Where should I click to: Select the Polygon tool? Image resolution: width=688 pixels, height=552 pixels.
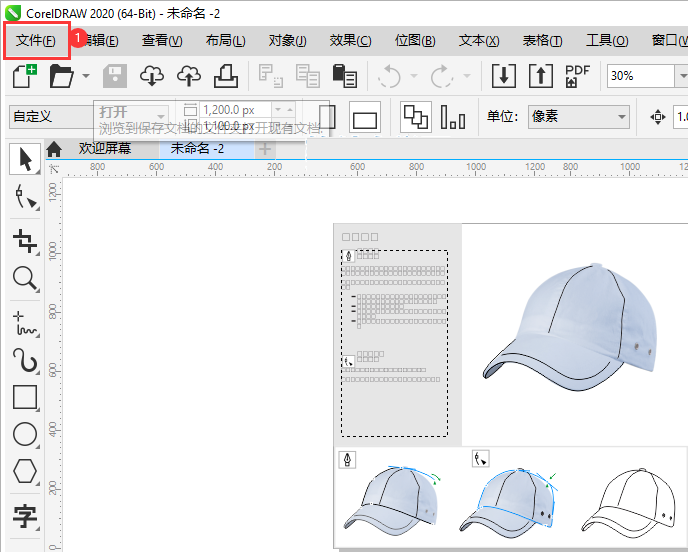point(25,471)
